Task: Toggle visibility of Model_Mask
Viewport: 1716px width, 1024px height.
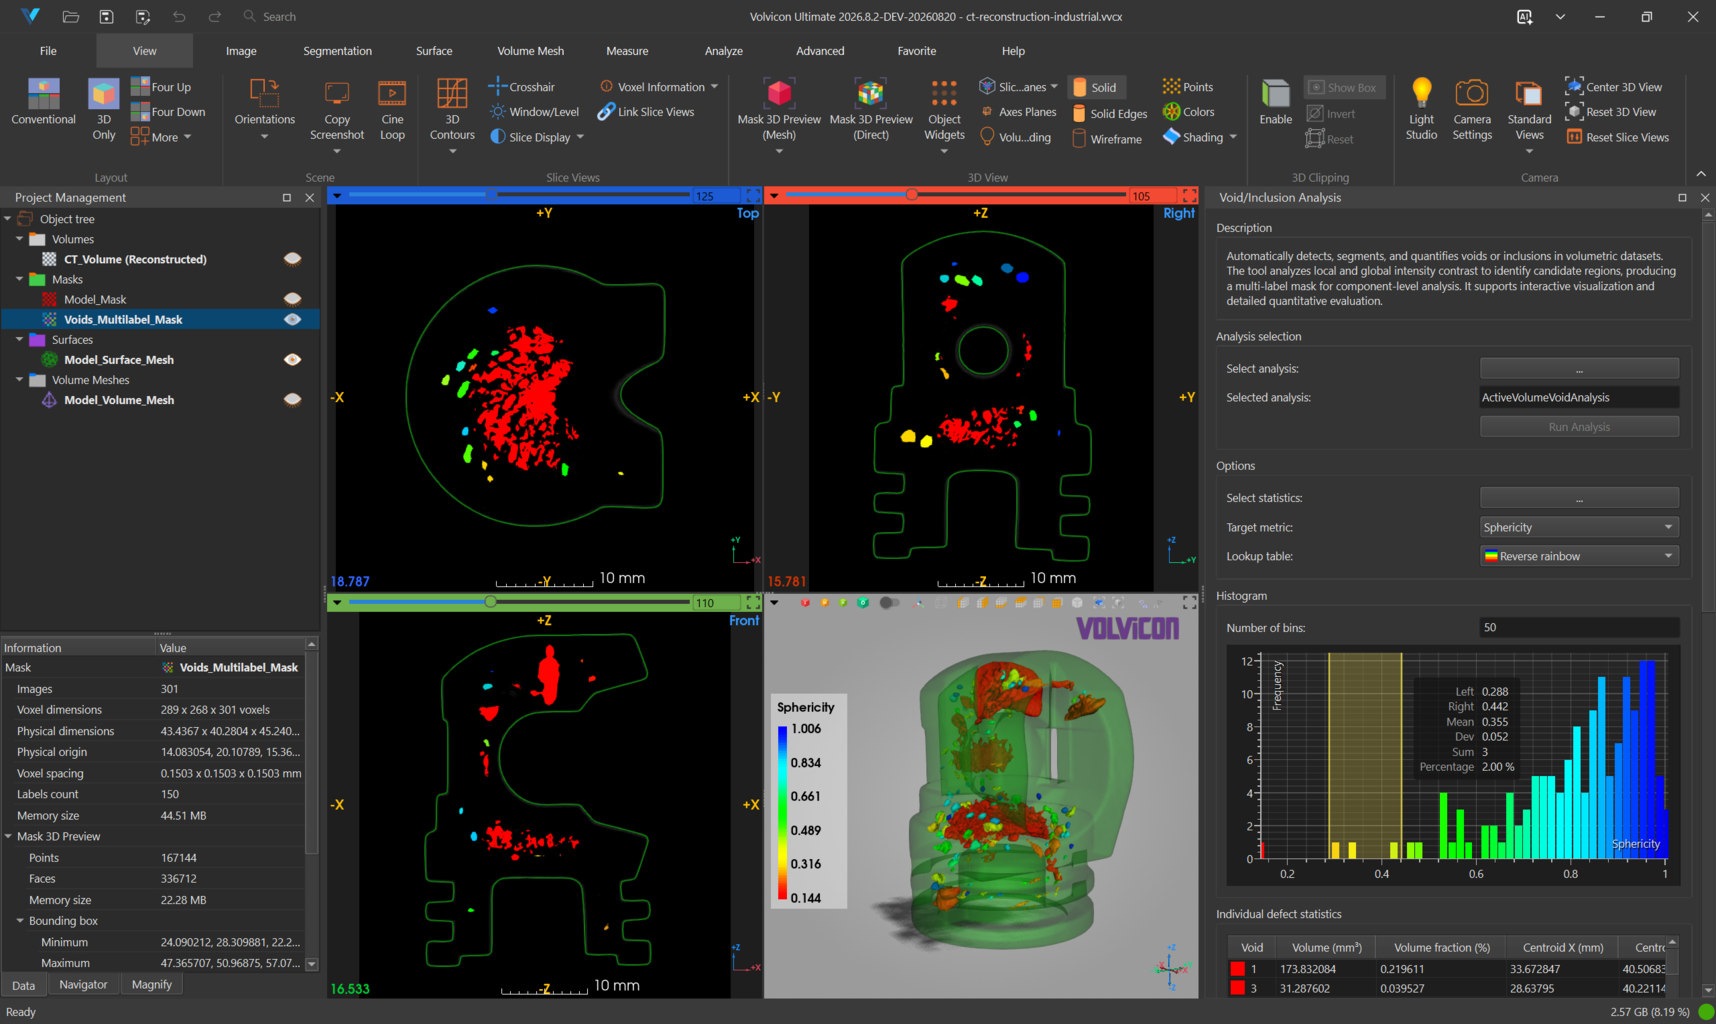Action: click(x=292, y=299)
